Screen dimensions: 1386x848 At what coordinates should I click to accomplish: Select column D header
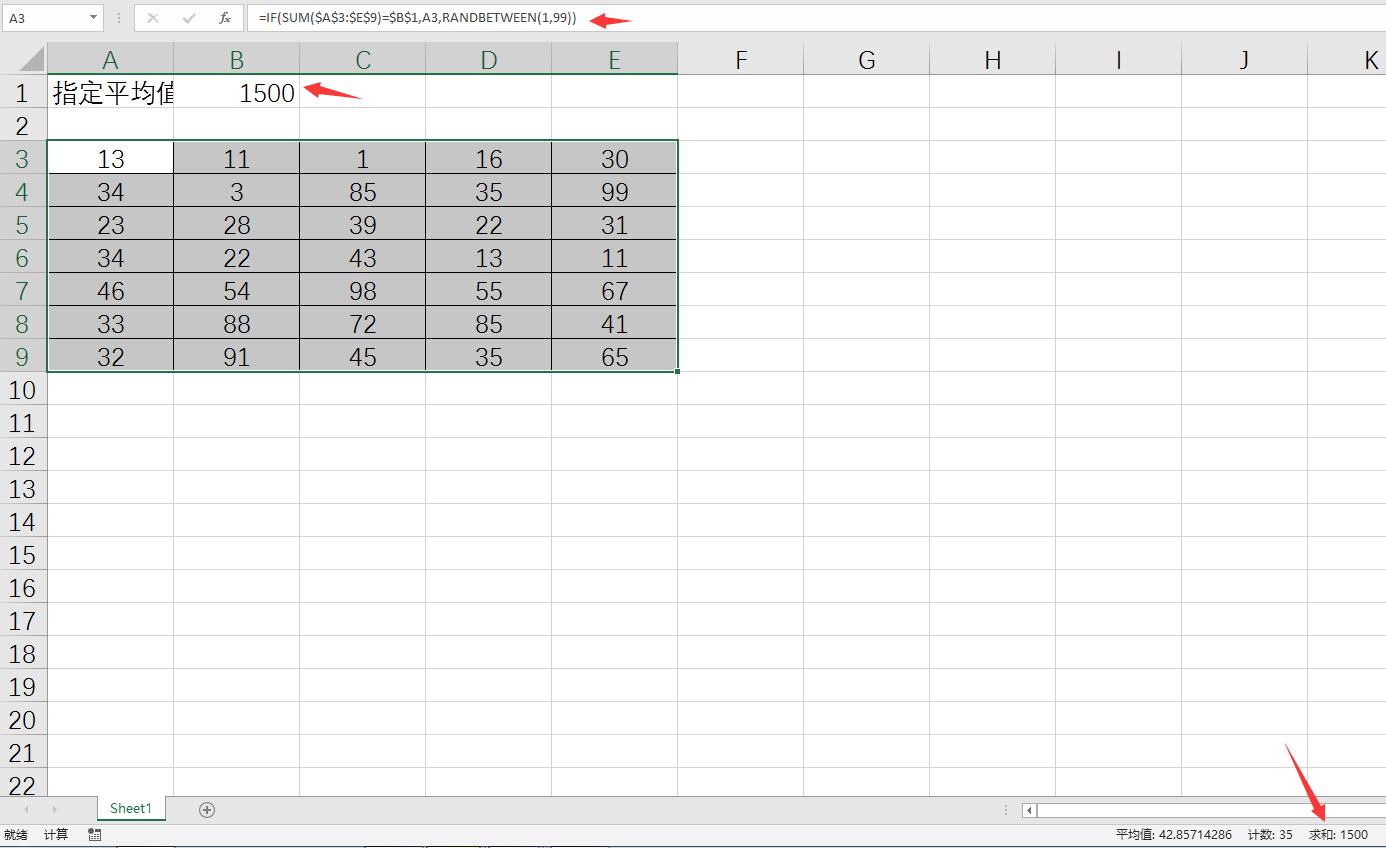tap(488, 59)
